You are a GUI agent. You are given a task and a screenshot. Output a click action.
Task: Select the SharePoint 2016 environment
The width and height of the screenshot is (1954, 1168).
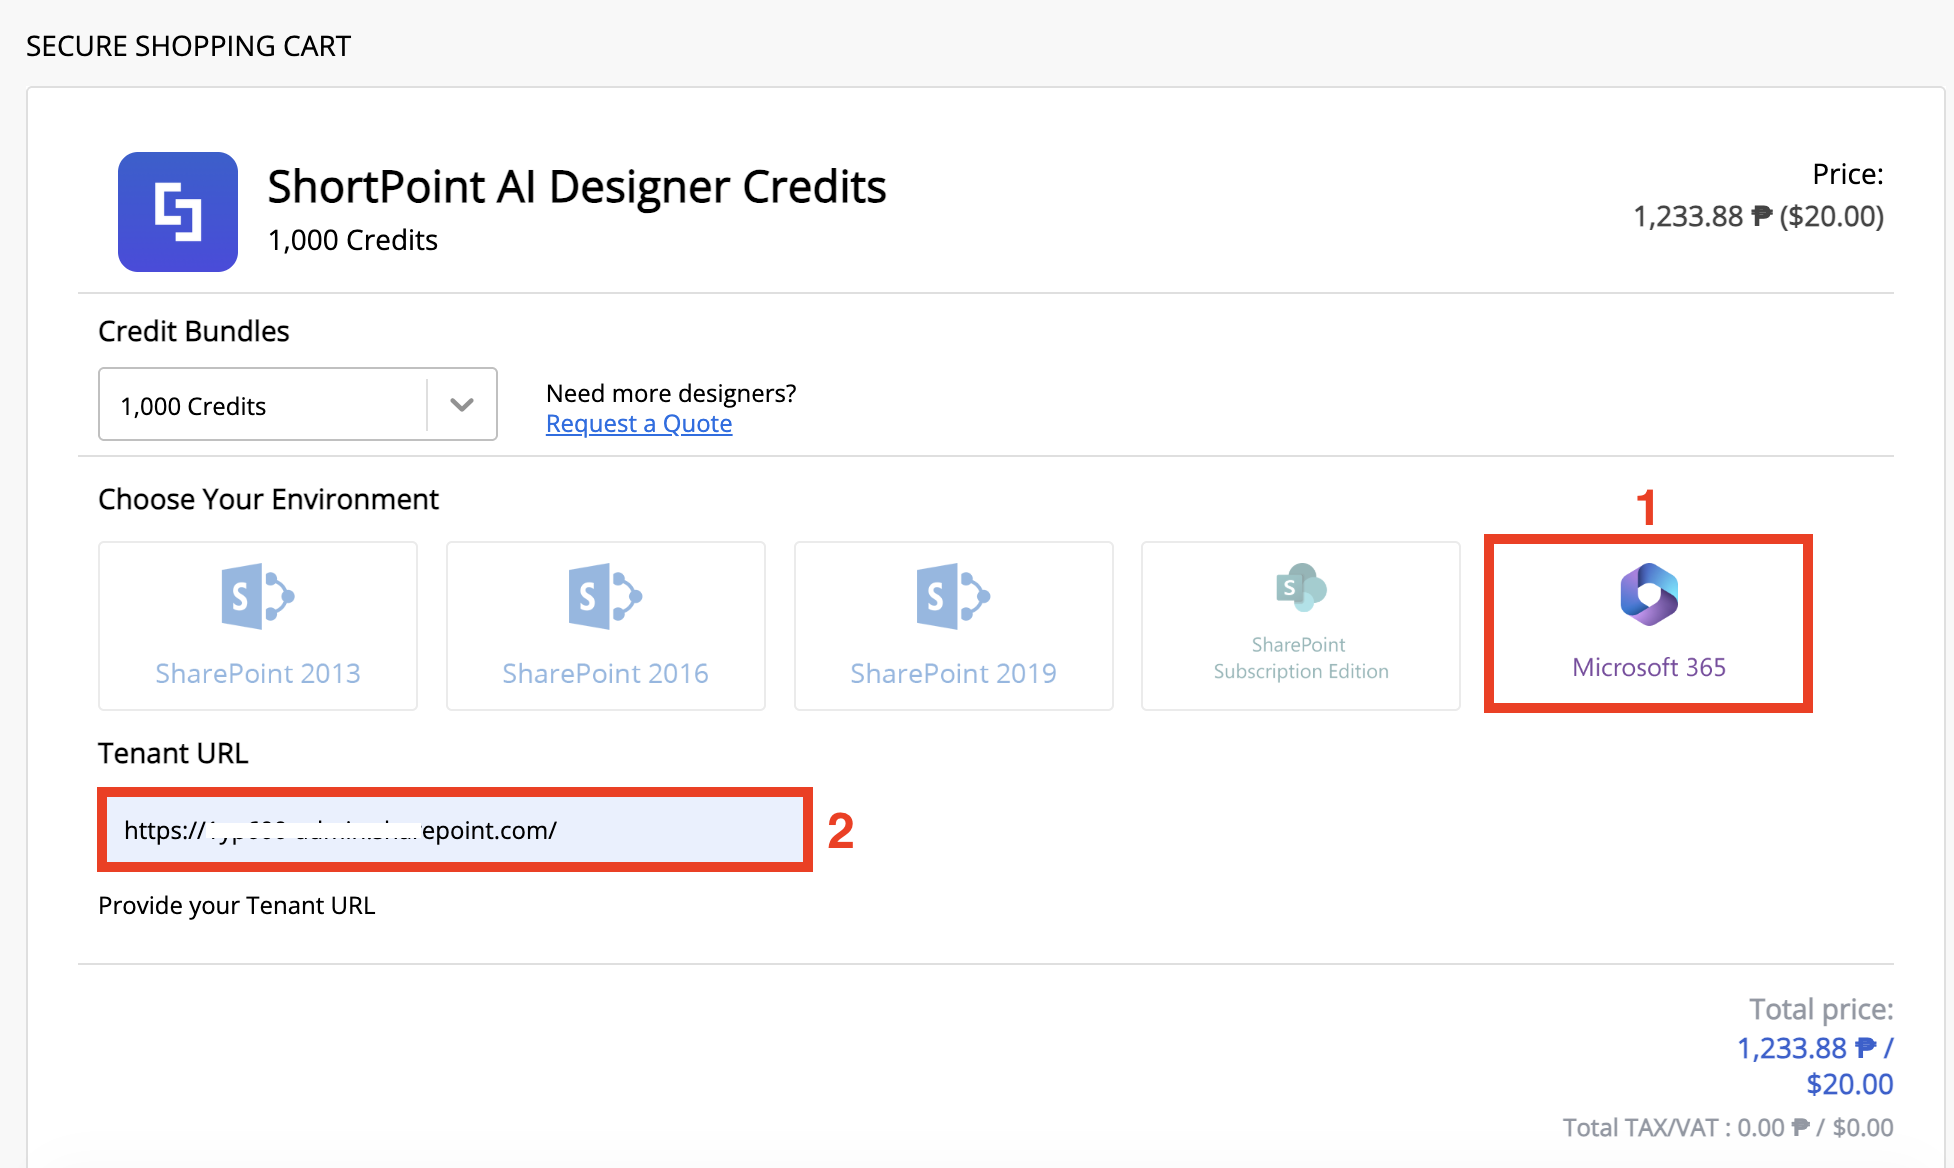[x=606, y=626]
